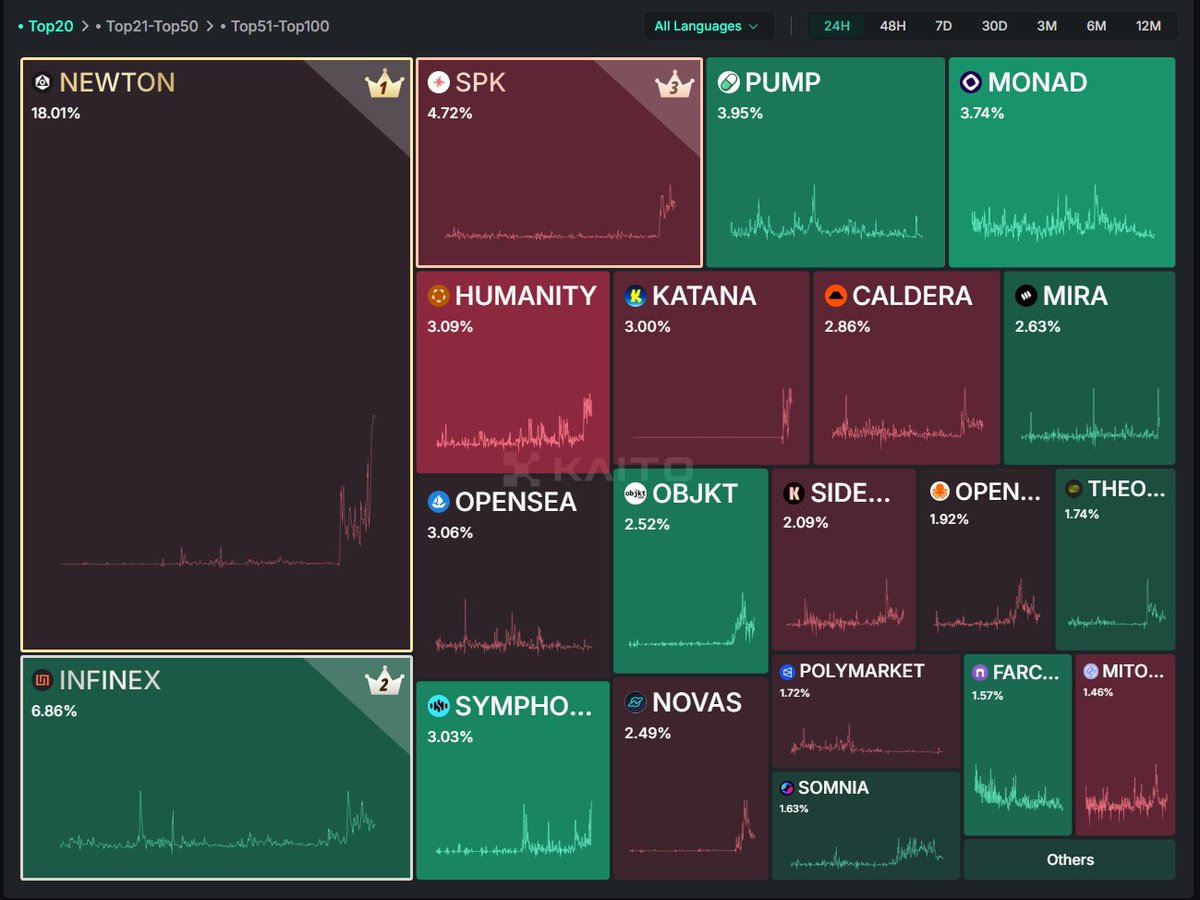Open the All Languages dropdown
This screenshot has height=900, width=1200.
[x=708, y=26]
